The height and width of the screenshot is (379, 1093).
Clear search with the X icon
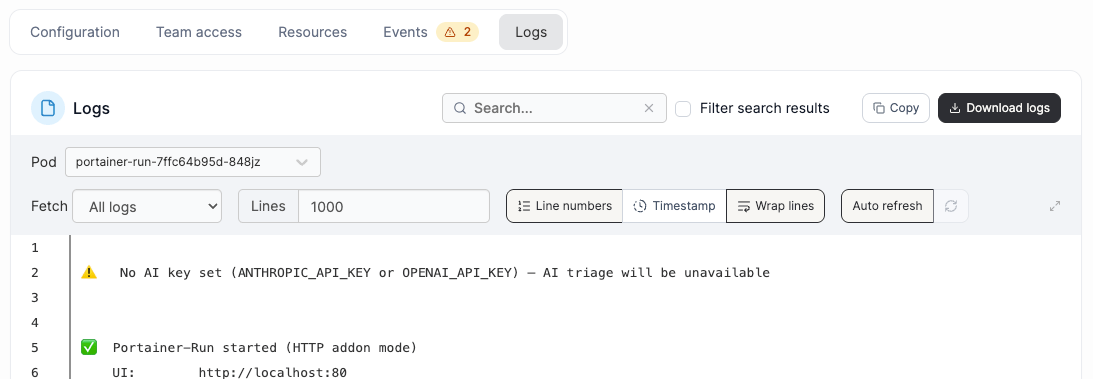649,108
